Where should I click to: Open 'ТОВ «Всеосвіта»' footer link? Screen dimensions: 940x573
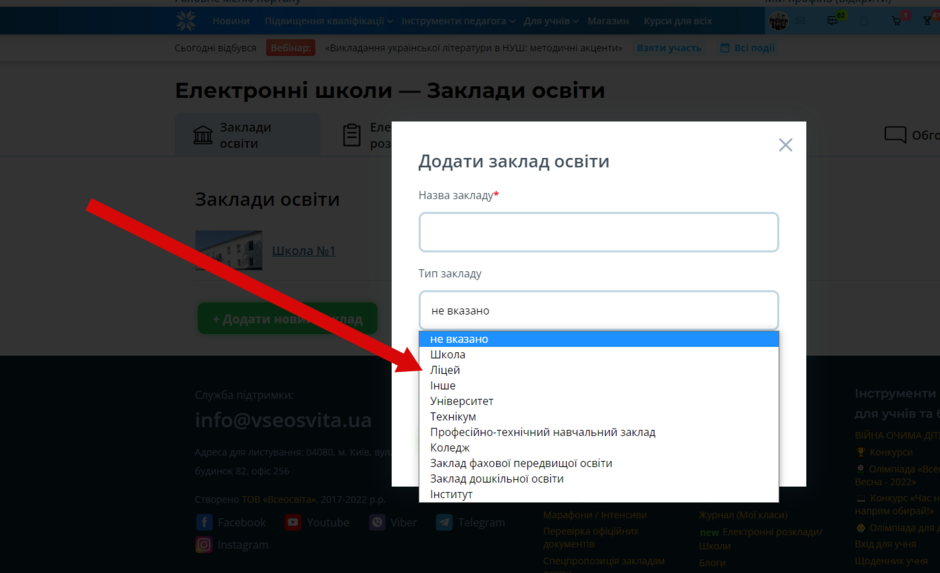pyautogui.click(x=279, y=499)
